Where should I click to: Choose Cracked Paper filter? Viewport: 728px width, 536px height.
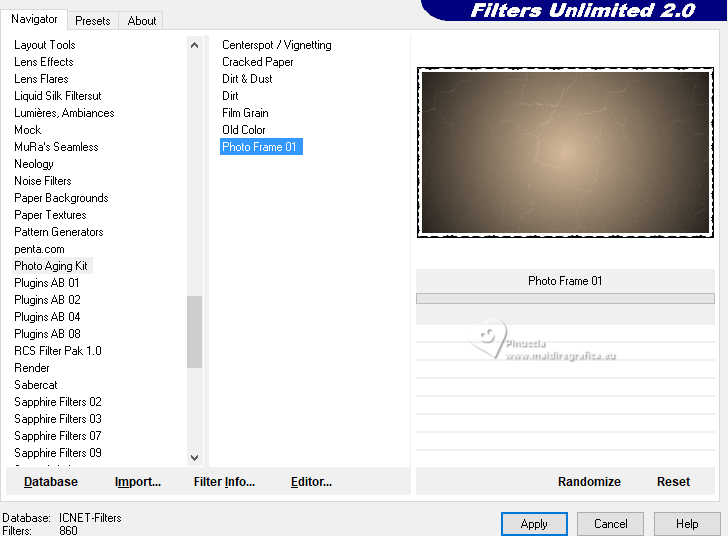258,62
